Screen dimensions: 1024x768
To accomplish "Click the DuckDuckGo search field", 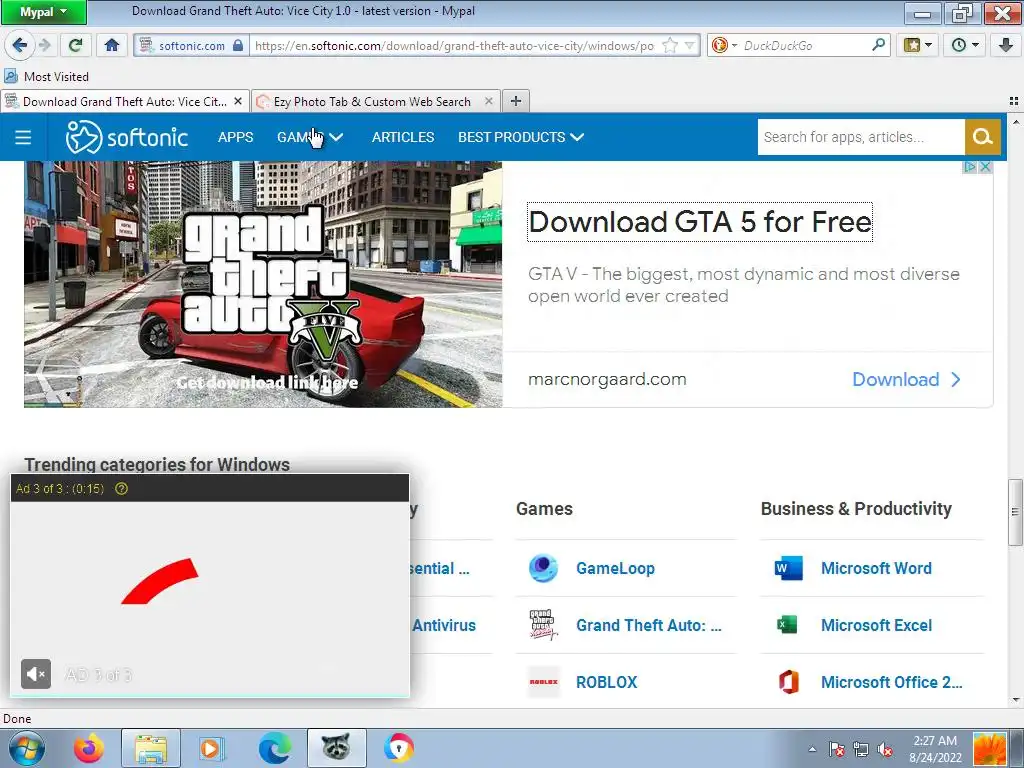I will [x=805, y=46].
